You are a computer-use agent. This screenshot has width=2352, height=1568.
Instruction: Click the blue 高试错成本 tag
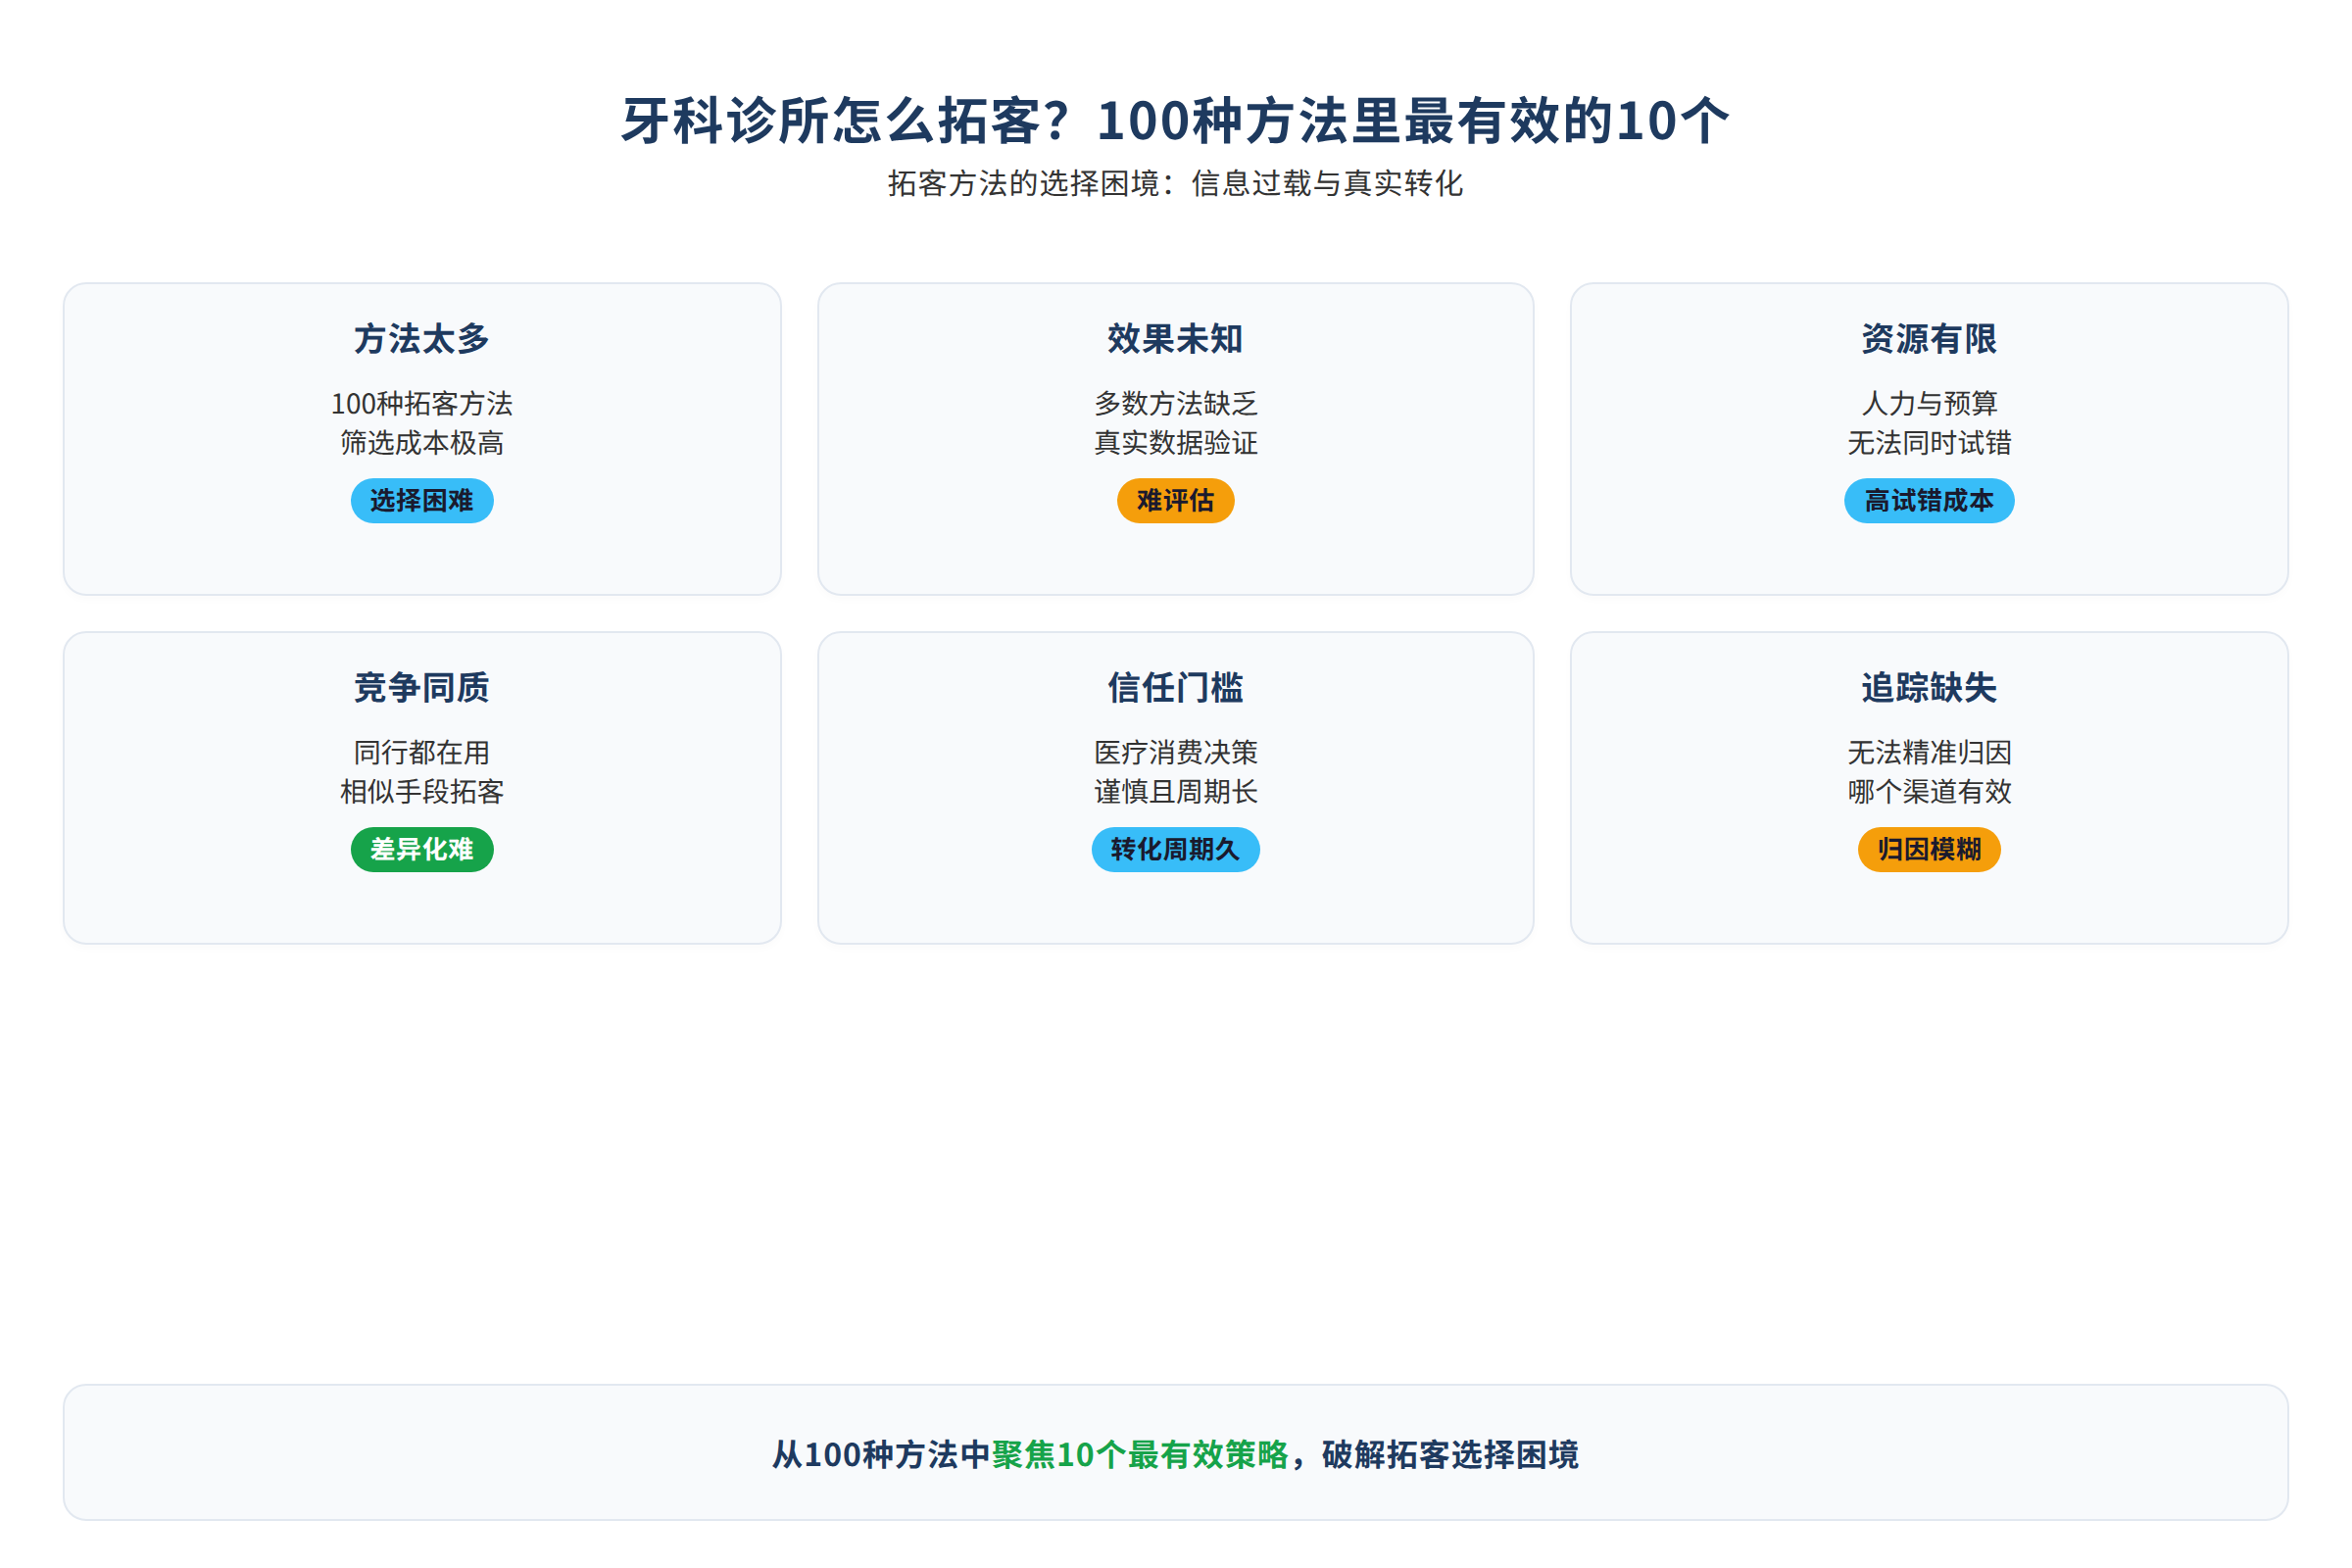[1929, 501]
